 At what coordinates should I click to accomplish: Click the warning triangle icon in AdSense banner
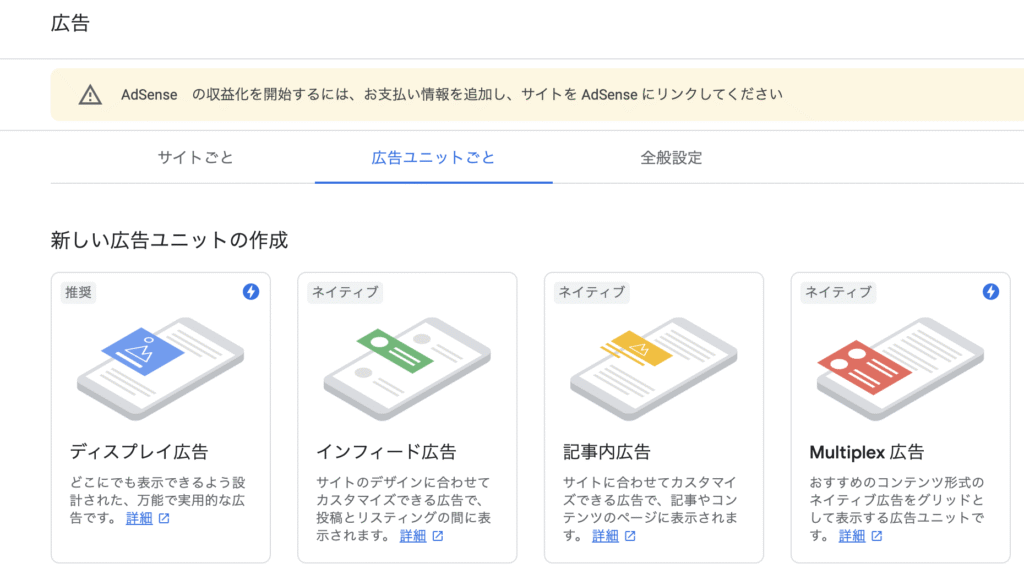tap(90, 95)
